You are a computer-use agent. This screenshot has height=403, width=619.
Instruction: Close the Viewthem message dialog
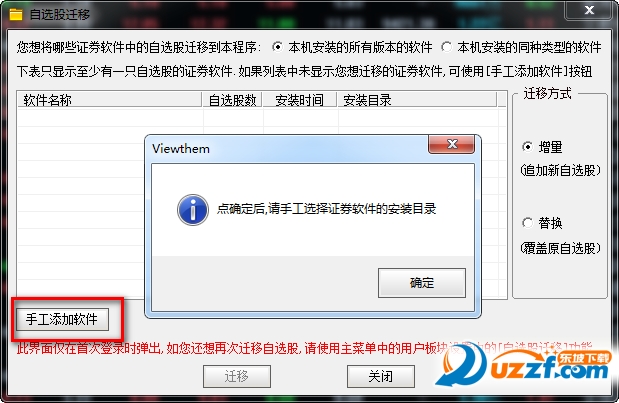coord(452,144)
